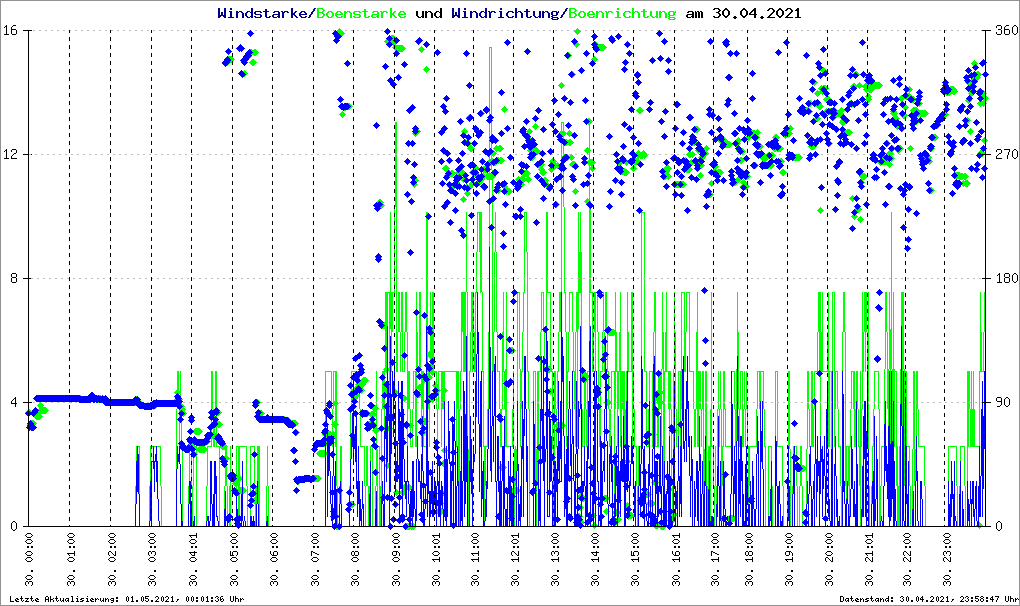Click the 'Windrichtung' title word

[x=504, y=13]
